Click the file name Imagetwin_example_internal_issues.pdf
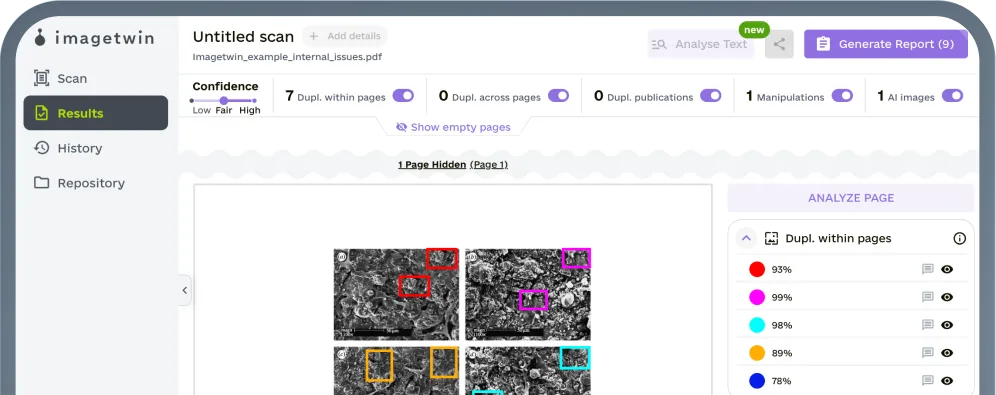 point(287,57)
